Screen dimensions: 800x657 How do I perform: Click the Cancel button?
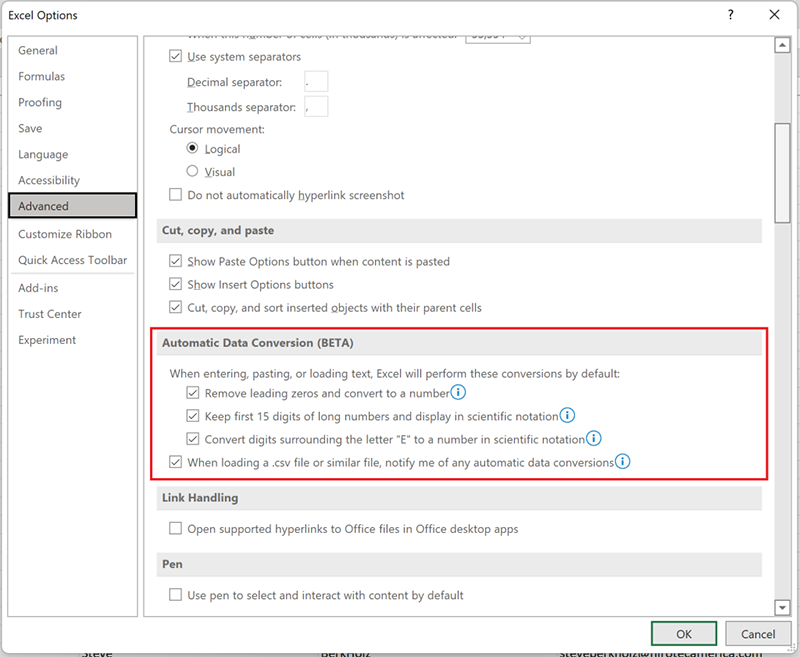tap(758, 634)
